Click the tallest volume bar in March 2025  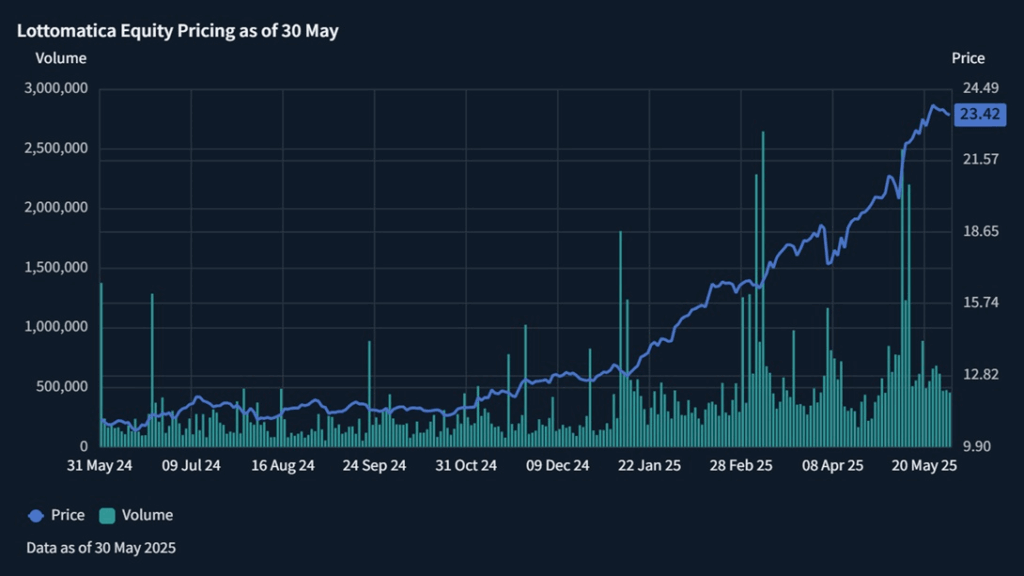tap(763, 289)
